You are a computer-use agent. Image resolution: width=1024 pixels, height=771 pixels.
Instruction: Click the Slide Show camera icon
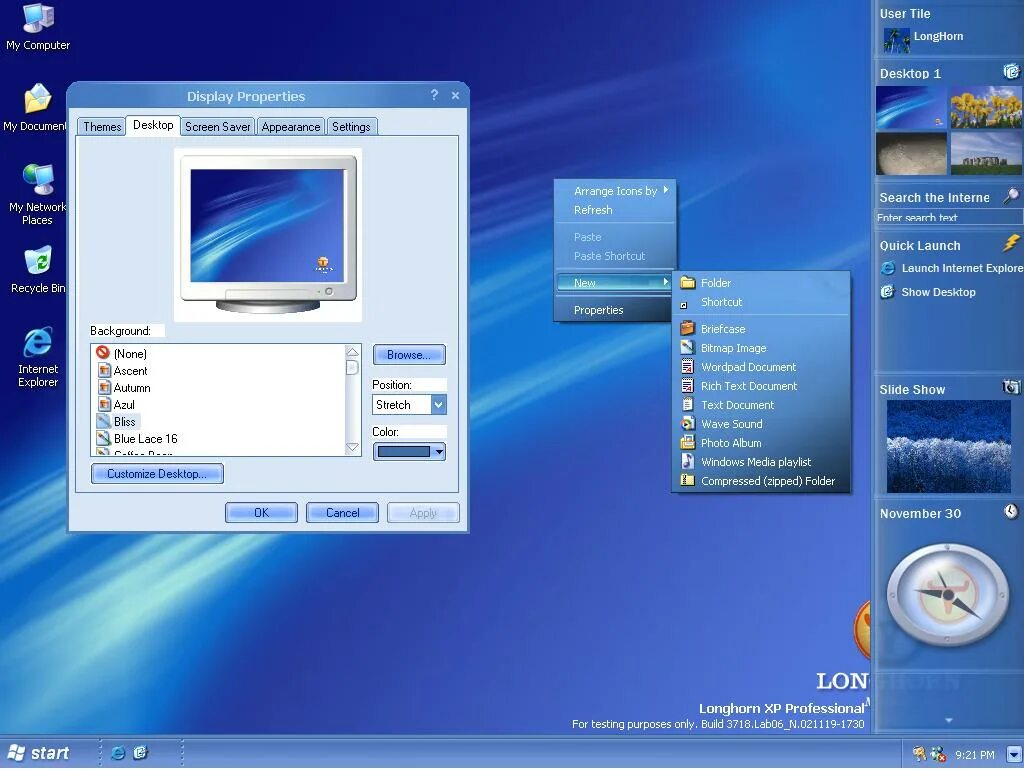coord(1011,387)
